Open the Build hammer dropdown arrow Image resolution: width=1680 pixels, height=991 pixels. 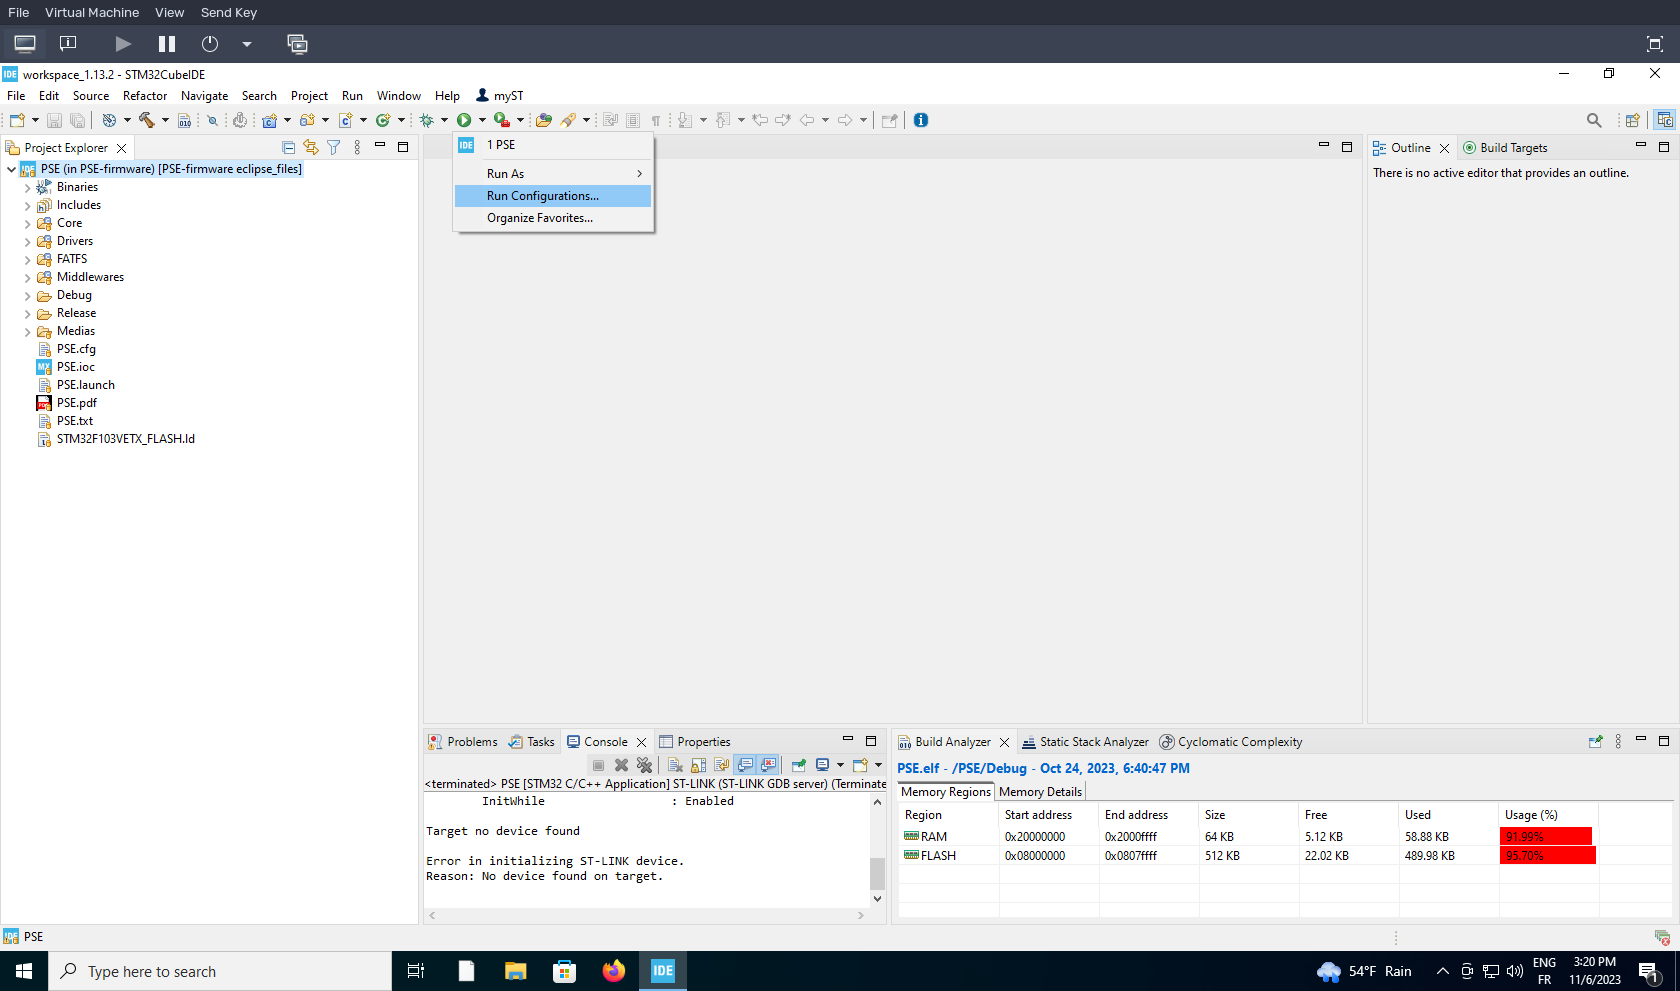[x=165, y=120]
